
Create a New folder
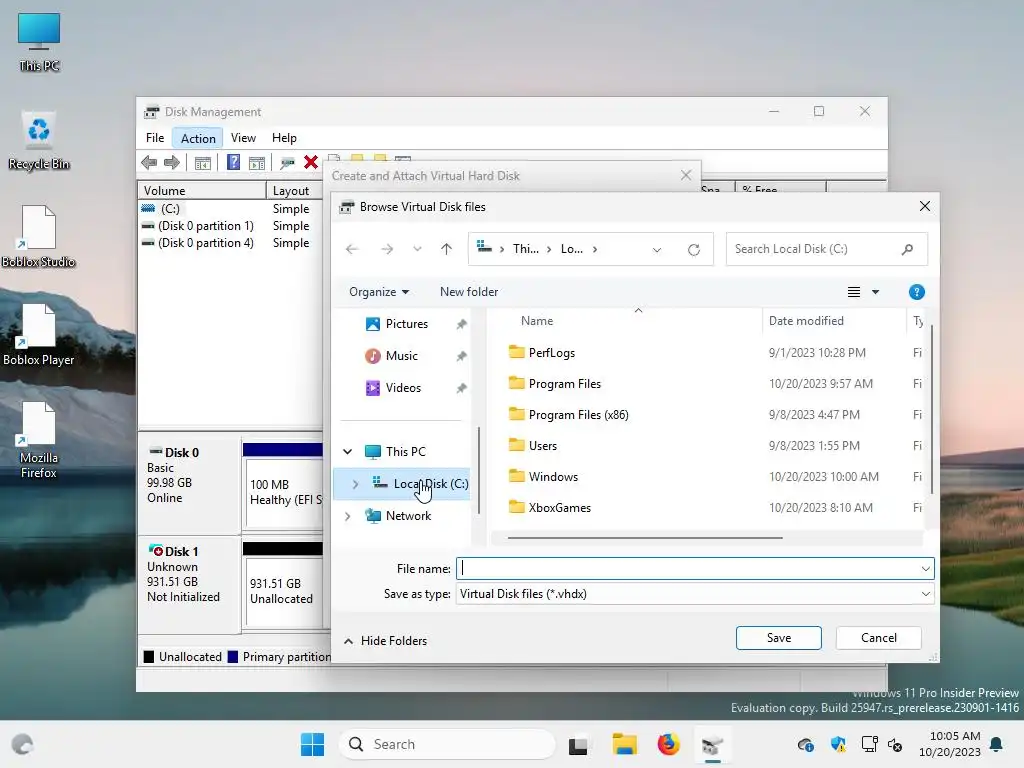[x=469, y=292]
